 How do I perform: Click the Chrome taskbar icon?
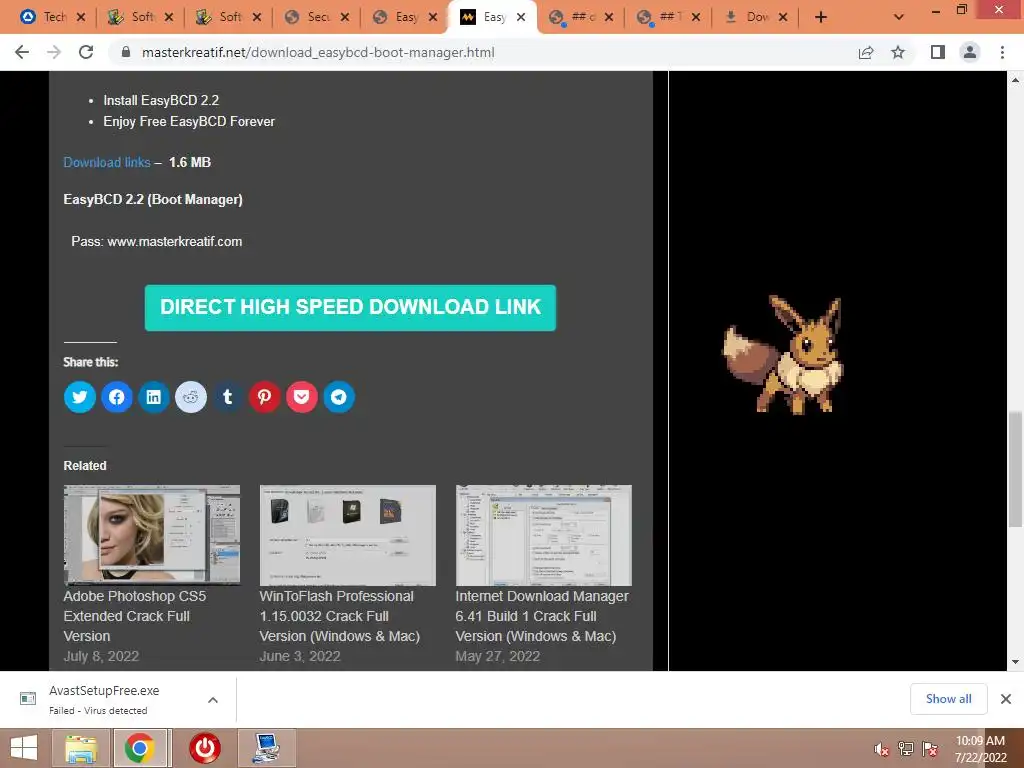(140, 748)
